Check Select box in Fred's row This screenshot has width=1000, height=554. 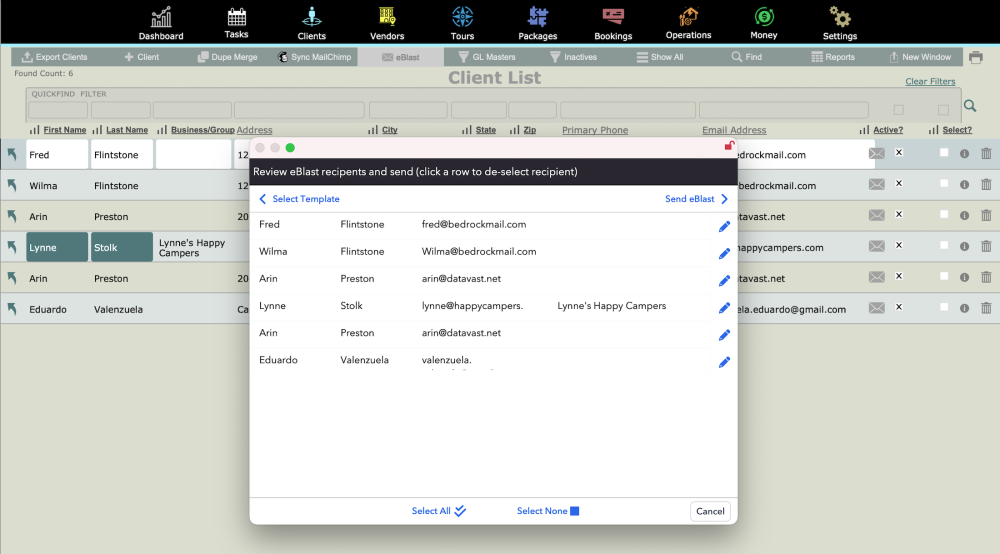pyautogui.click(x=944, y=152)
